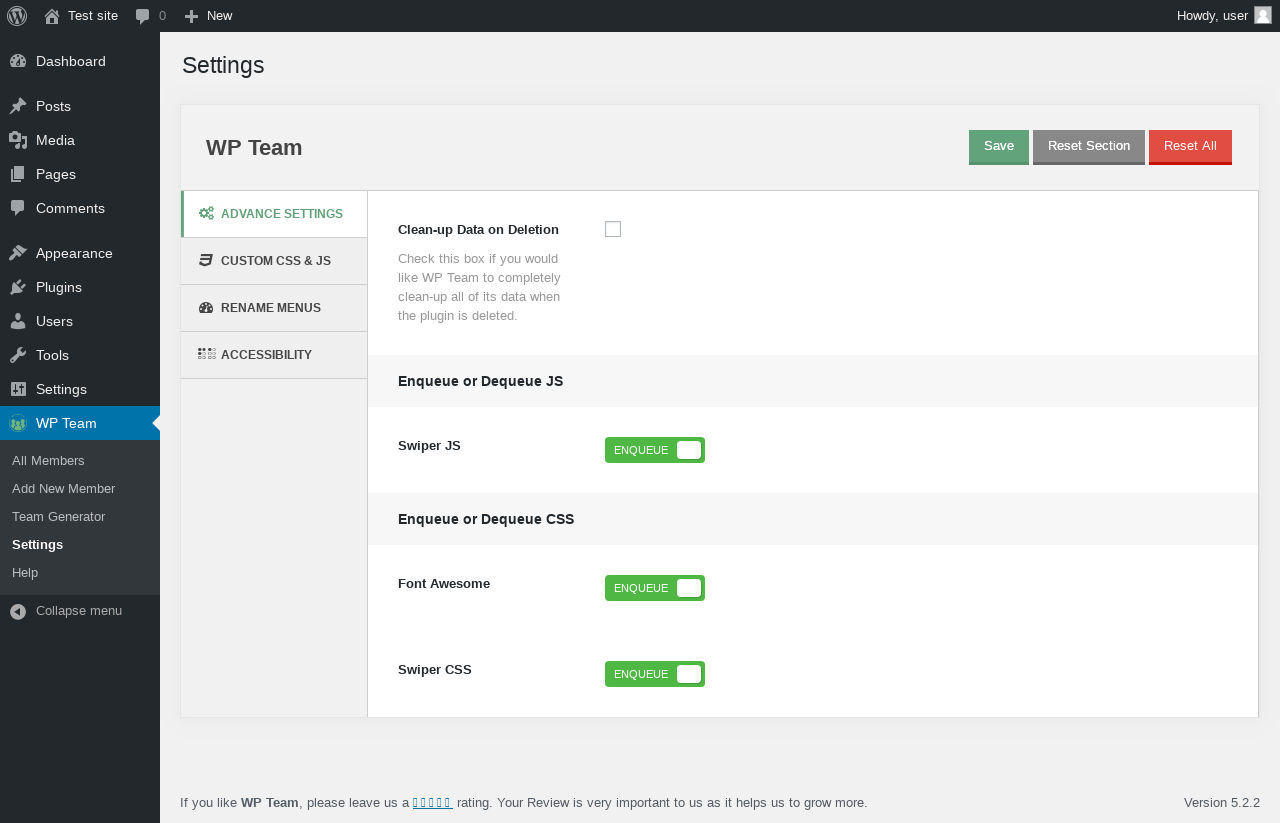This screenshot has height=823, width=1280.
Task: Click the gears icon on Advance Settings
Action: [206, 213]
